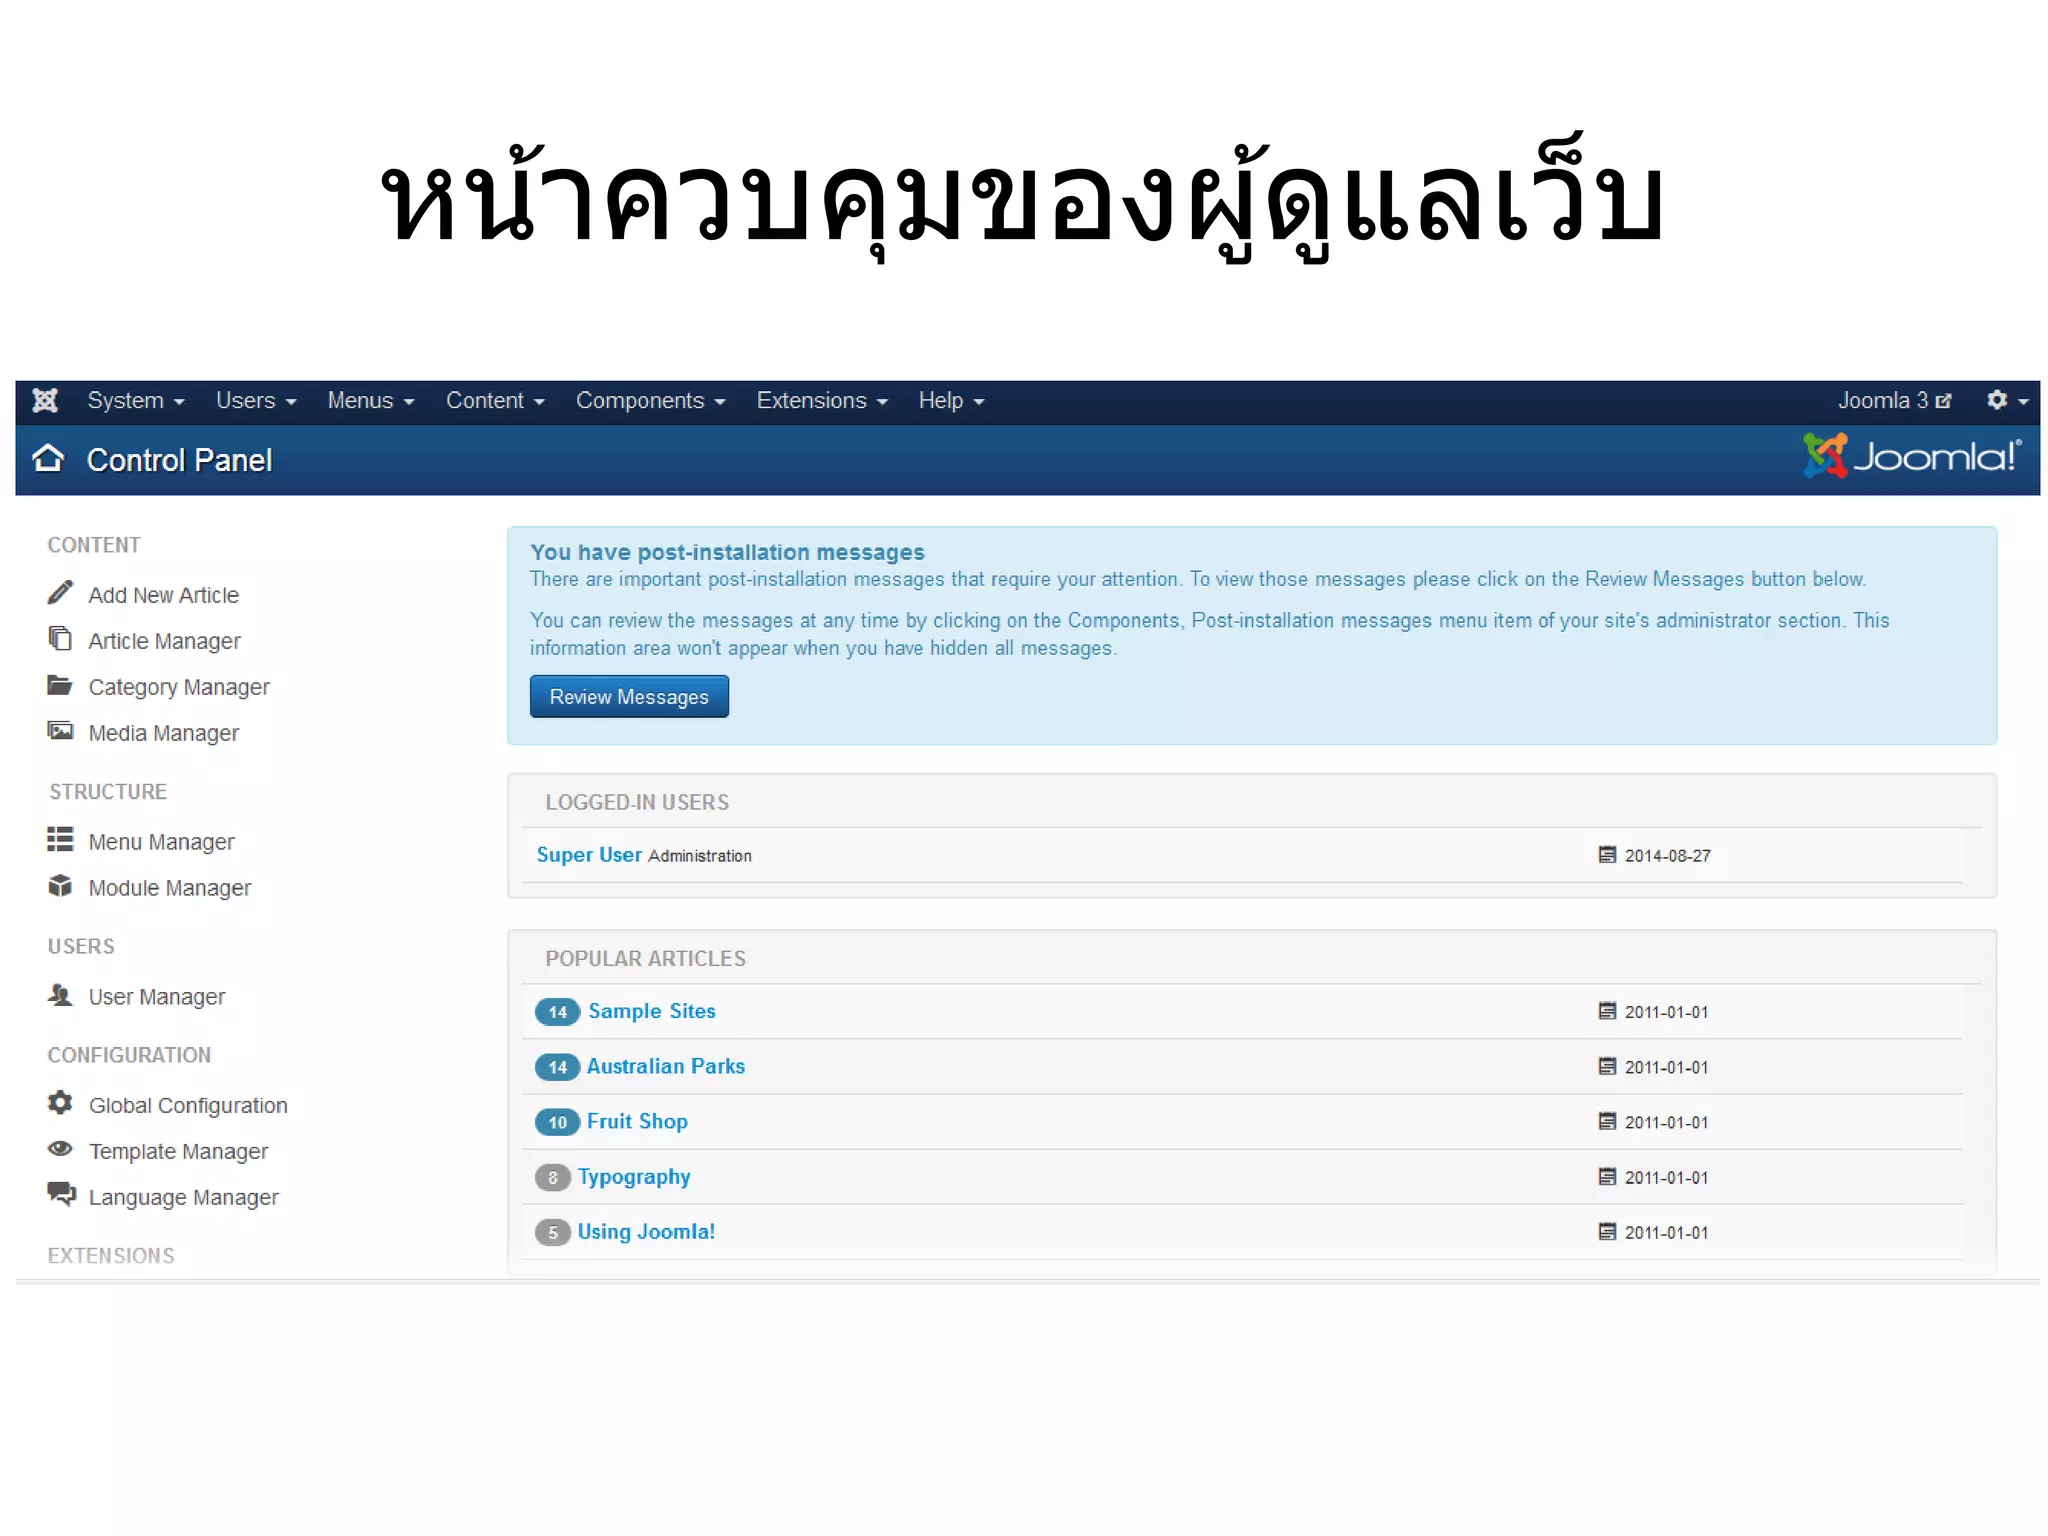Open the Super User link
Image resolution: width=2048 pixels, height=1536 pixels.
click(x=589, y=854)
